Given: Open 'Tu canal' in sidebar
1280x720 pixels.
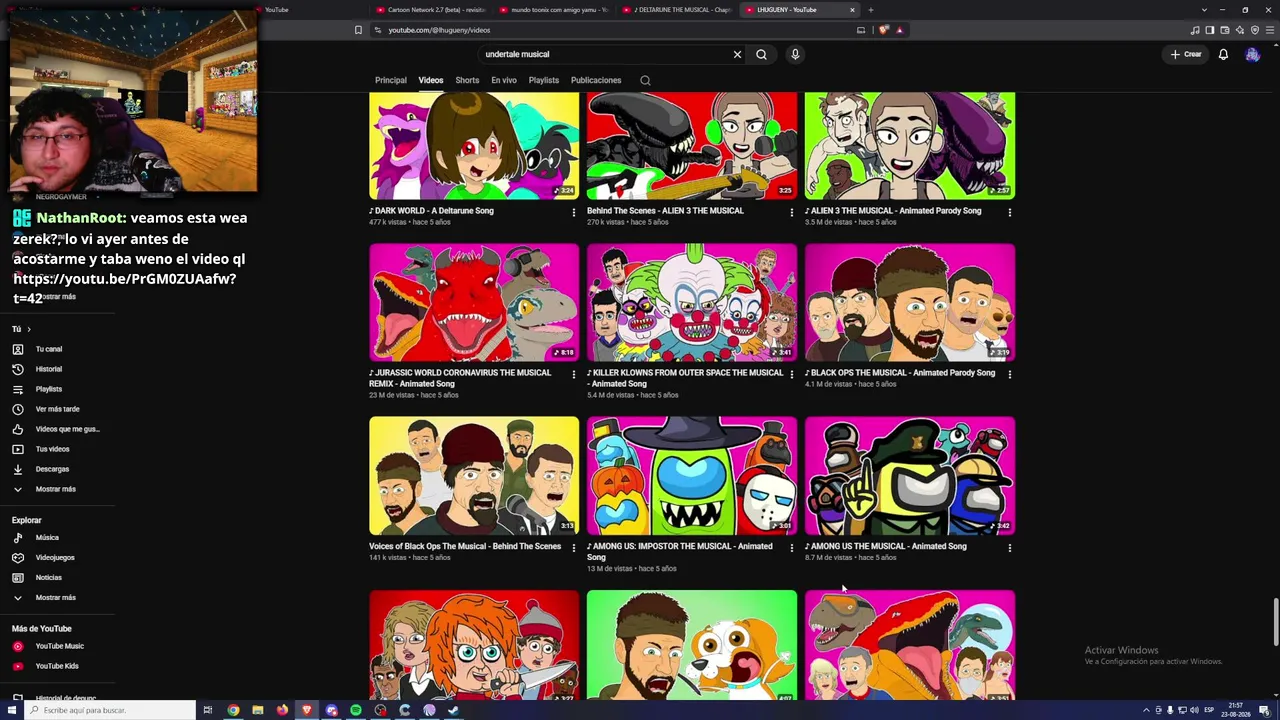Looking at the screenshot, I should point(49,349).
